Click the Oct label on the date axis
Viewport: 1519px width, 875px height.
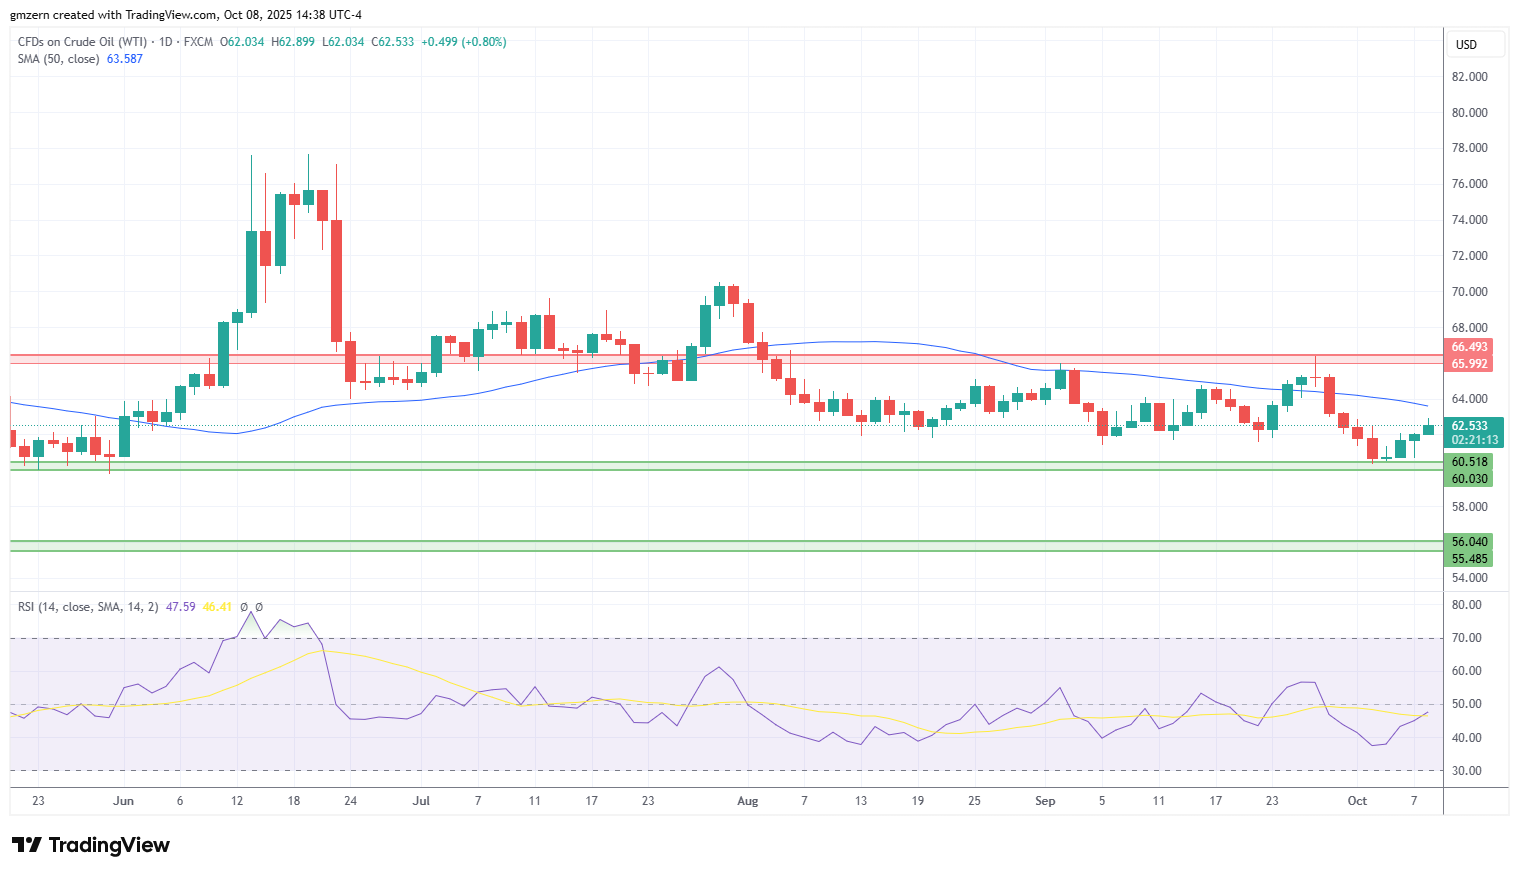pyautogui.click(x=1357, y=801)
